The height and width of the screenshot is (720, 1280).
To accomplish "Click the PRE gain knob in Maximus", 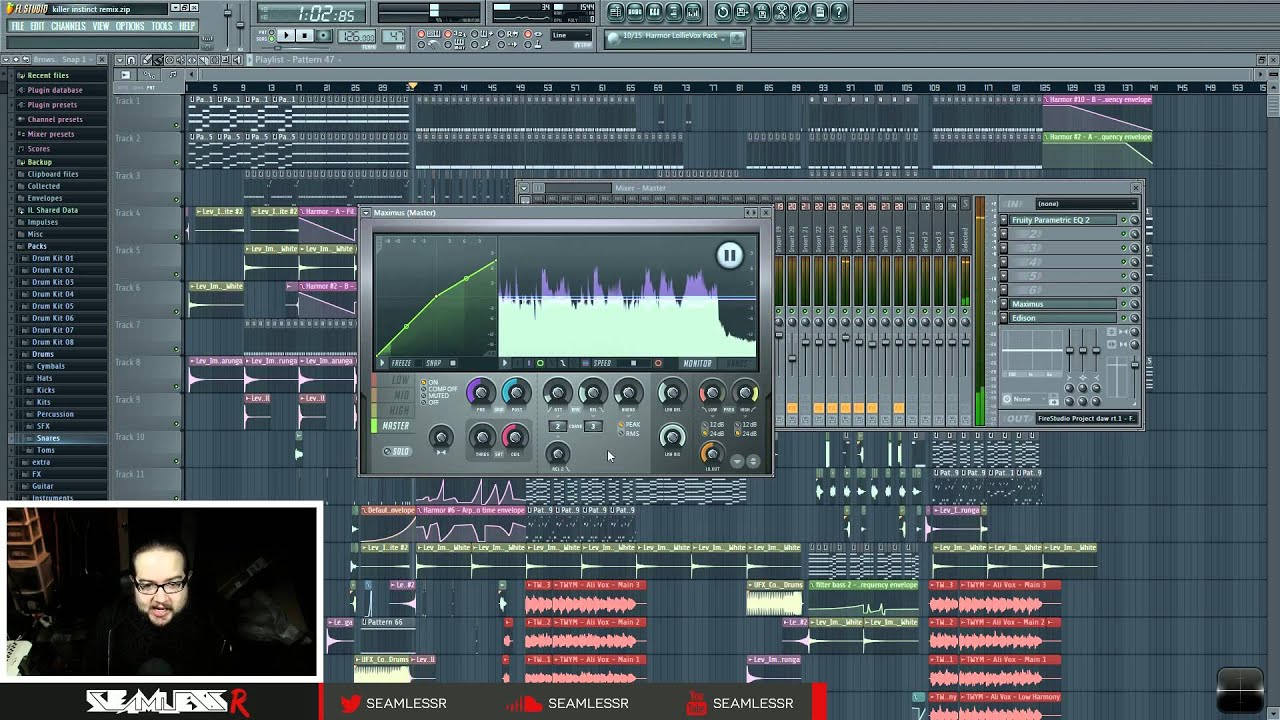I will point(481,393).
